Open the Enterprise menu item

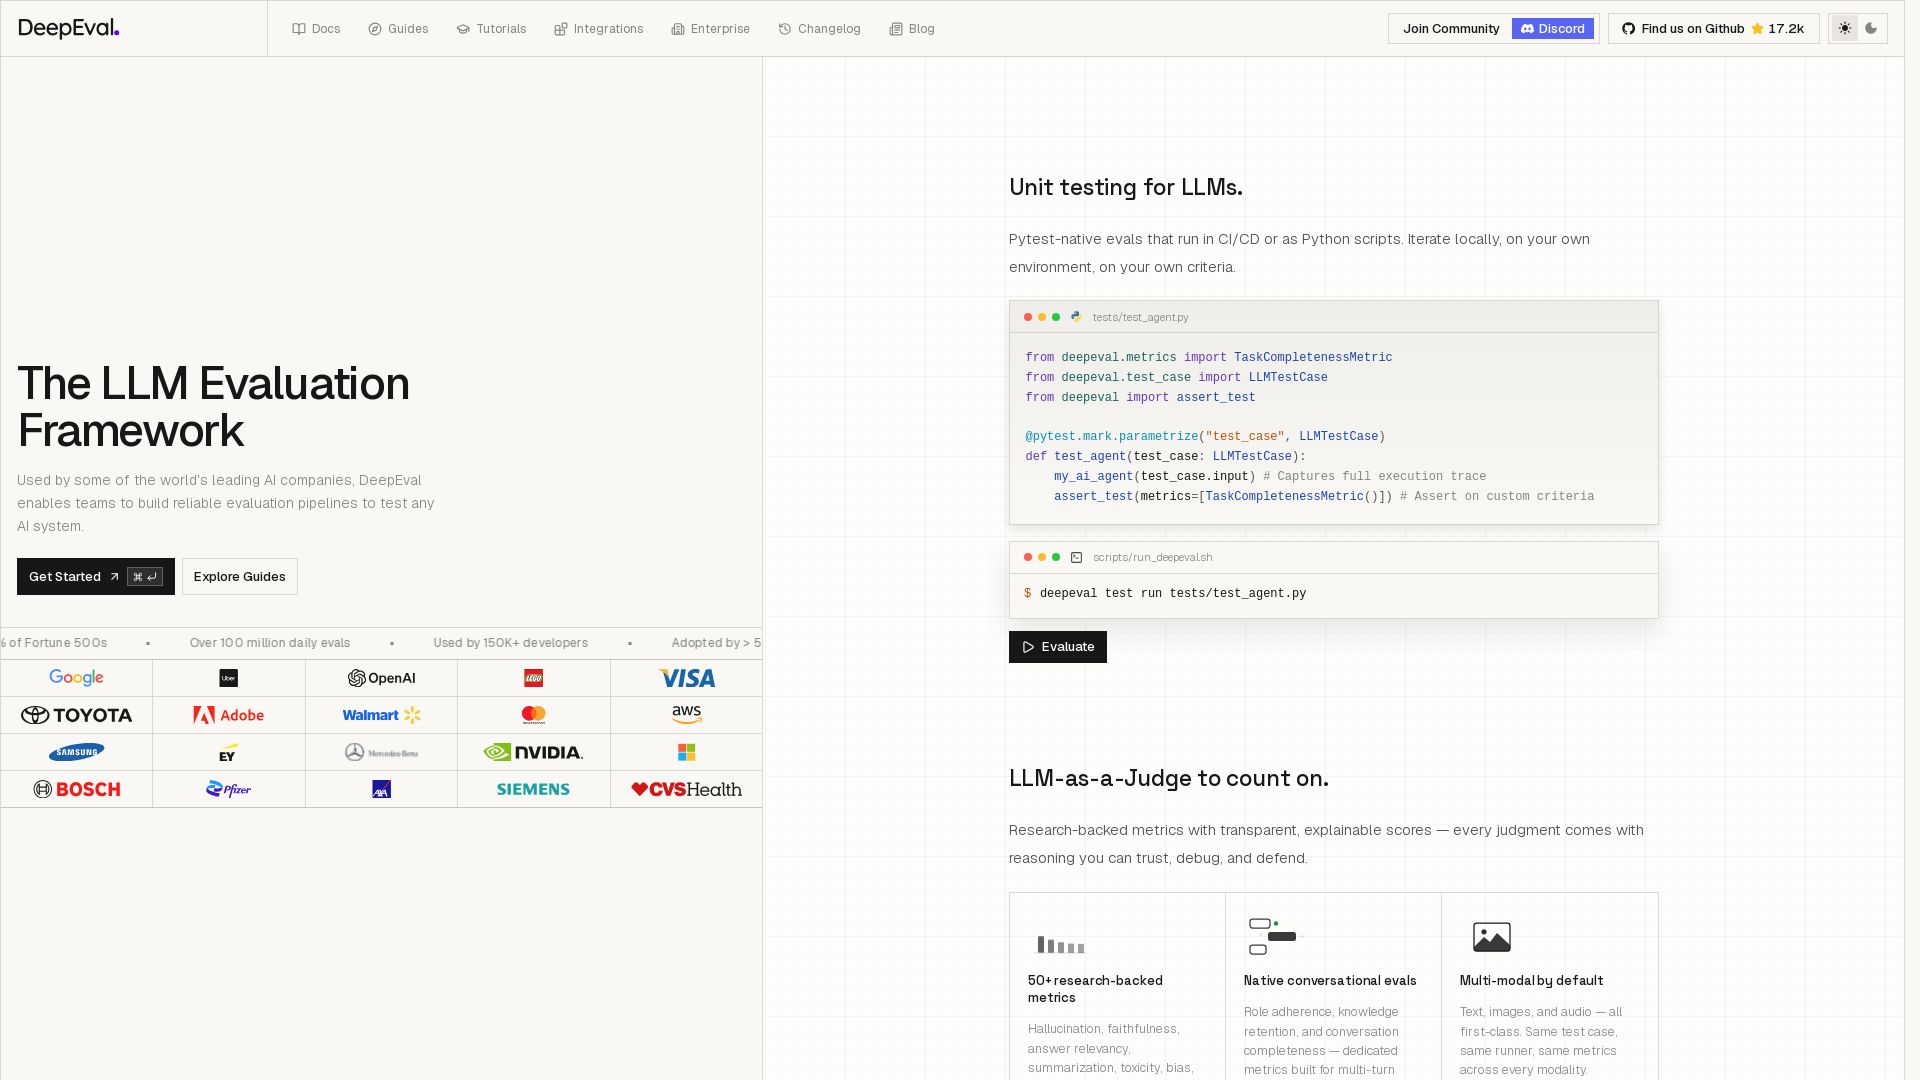711,29
